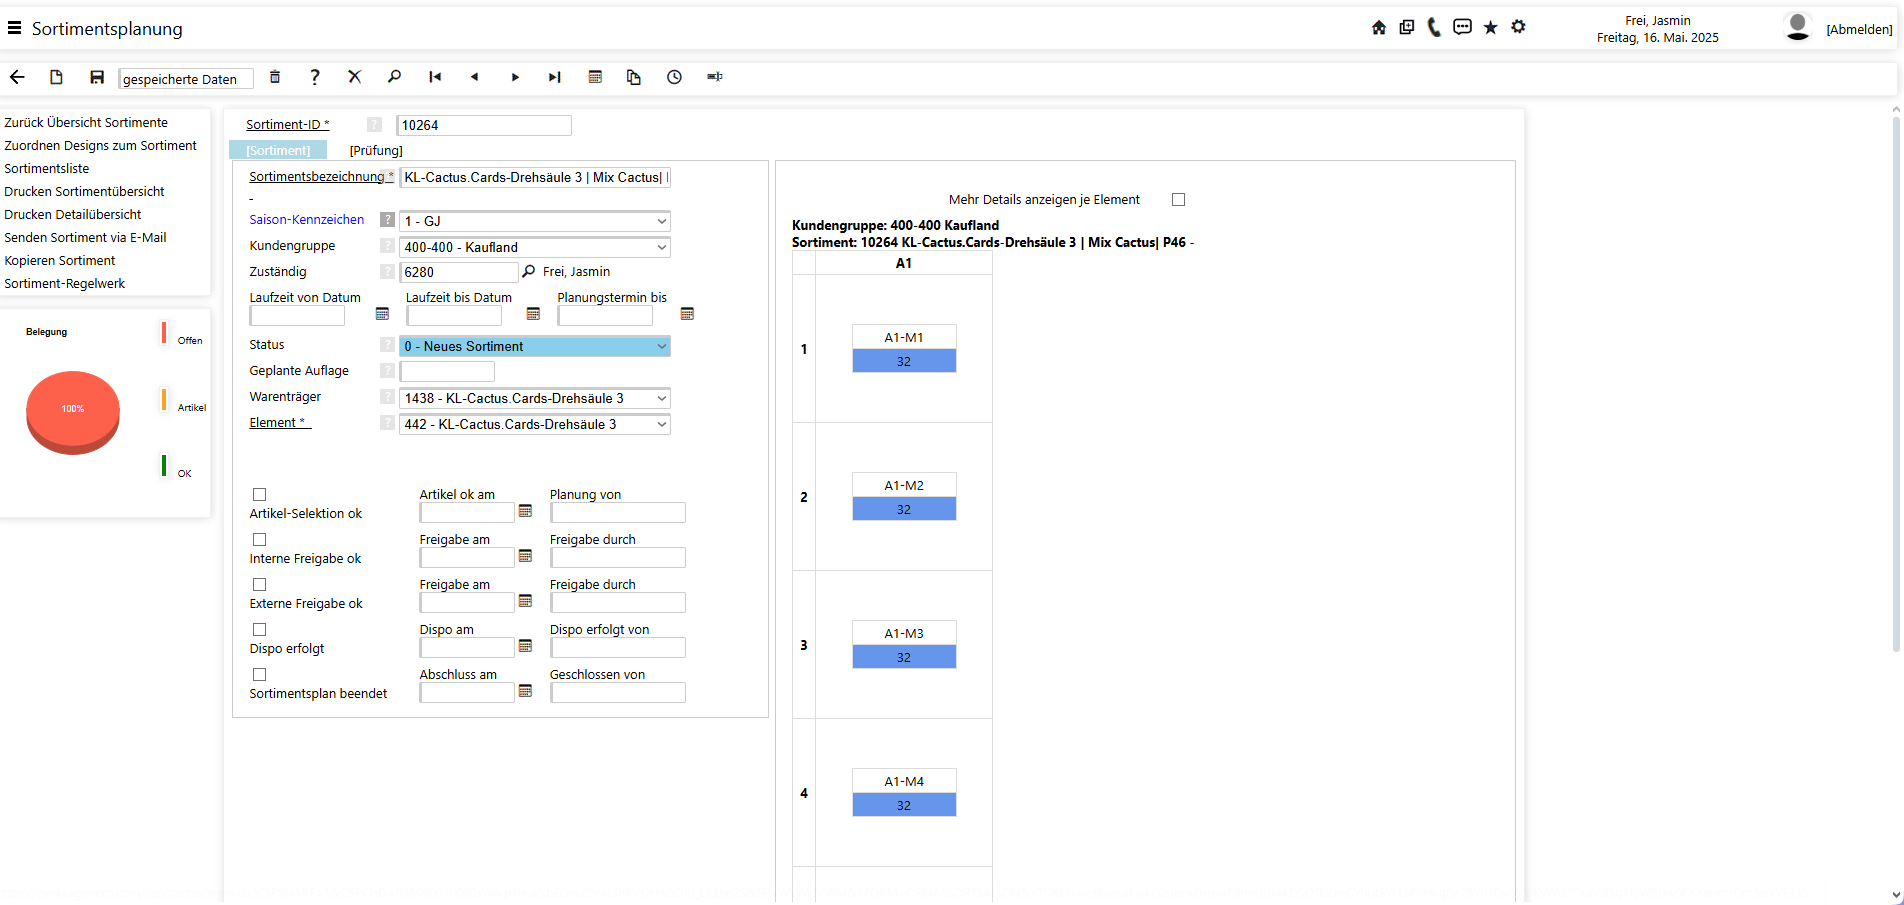The height and width of the screenshot is (905, 1904).
Task: Enable 'Mehr Details anzeigen je Element' checkbox
Action: pyautogui.click(x=1178, y=200)
